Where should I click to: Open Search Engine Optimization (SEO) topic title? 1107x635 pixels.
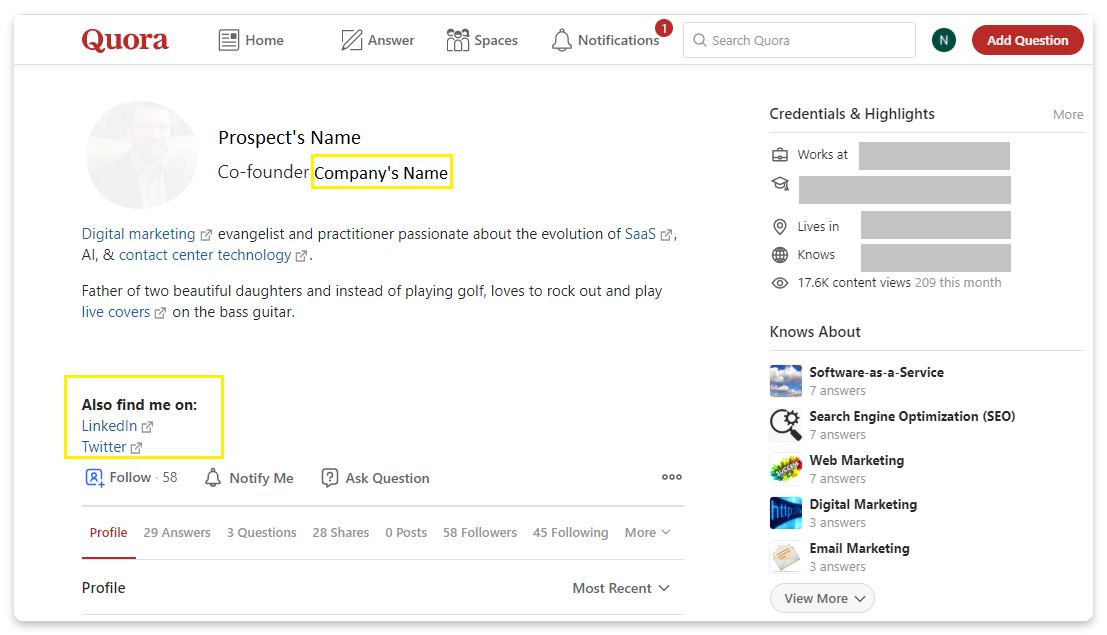(912, 416)
